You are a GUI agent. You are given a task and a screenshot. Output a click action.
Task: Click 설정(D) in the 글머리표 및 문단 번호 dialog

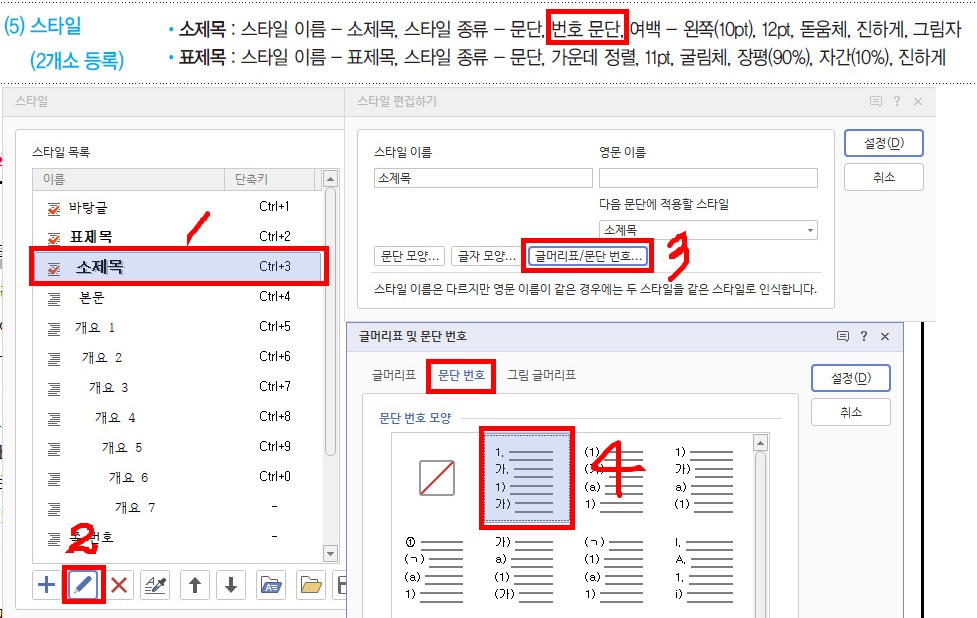pos(851,378)
